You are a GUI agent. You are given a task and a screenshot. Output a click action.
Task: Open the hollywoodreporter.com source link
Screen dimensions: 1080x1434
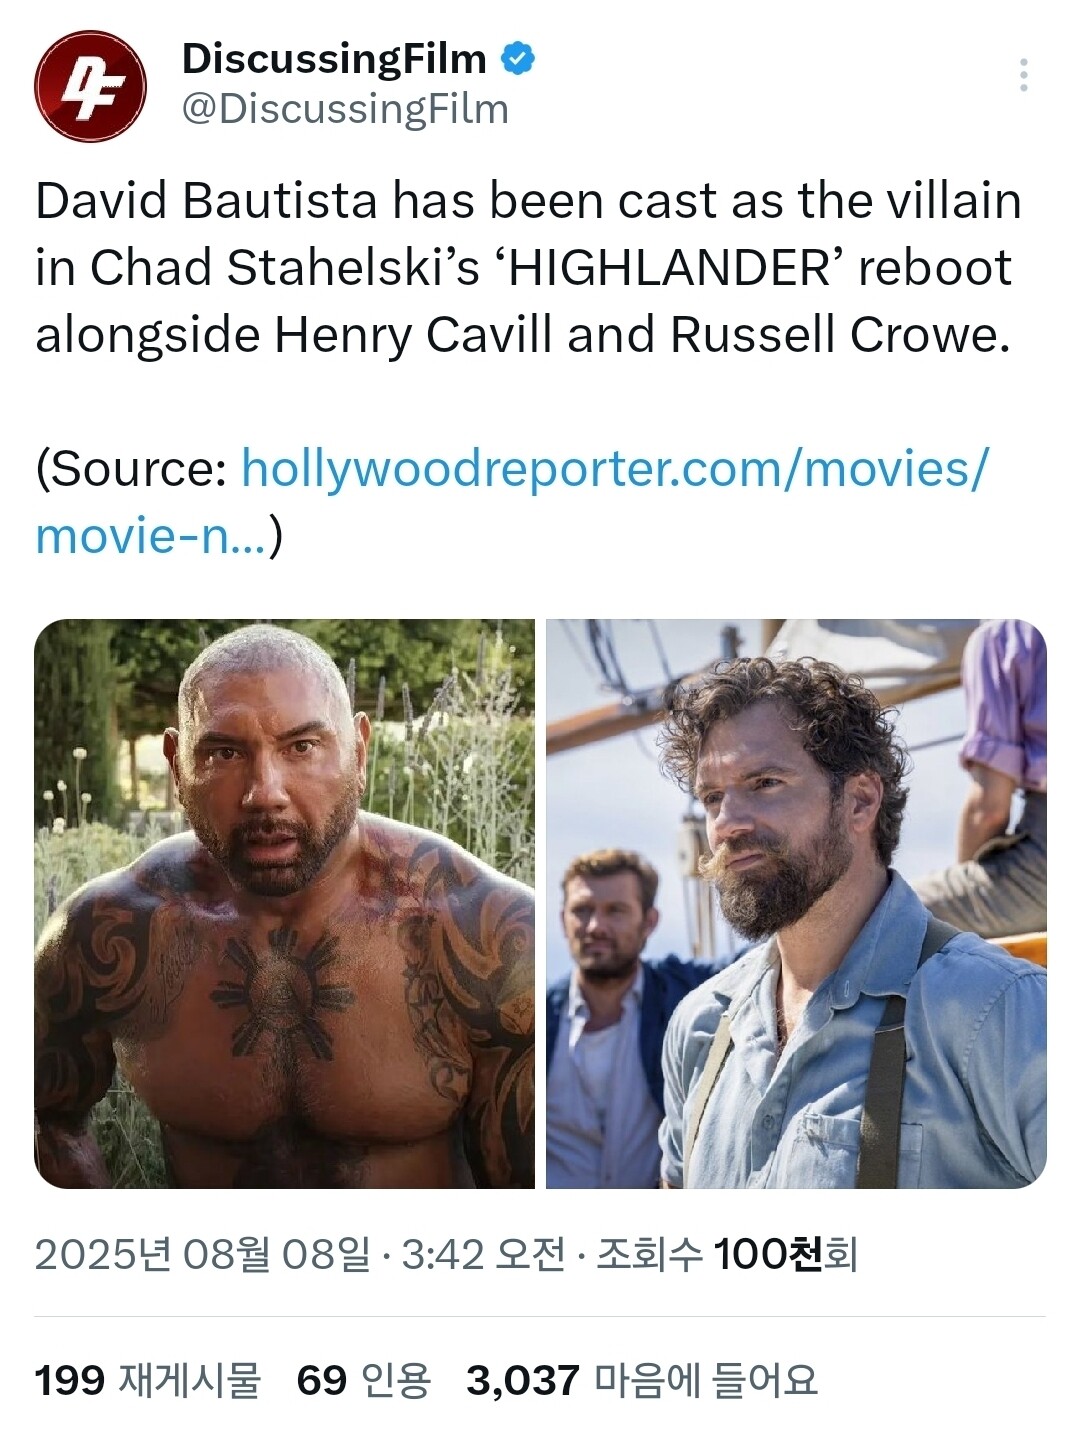[614, 468]
